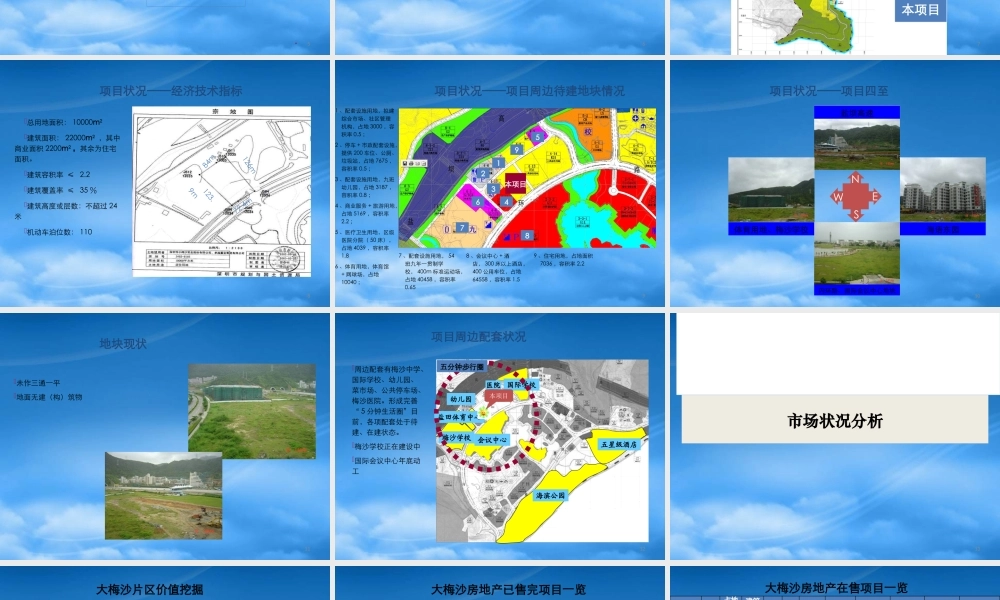Click the 未作三通一平 bullet text
Screen dimensions: 1000x600
[x=38, y=383]
